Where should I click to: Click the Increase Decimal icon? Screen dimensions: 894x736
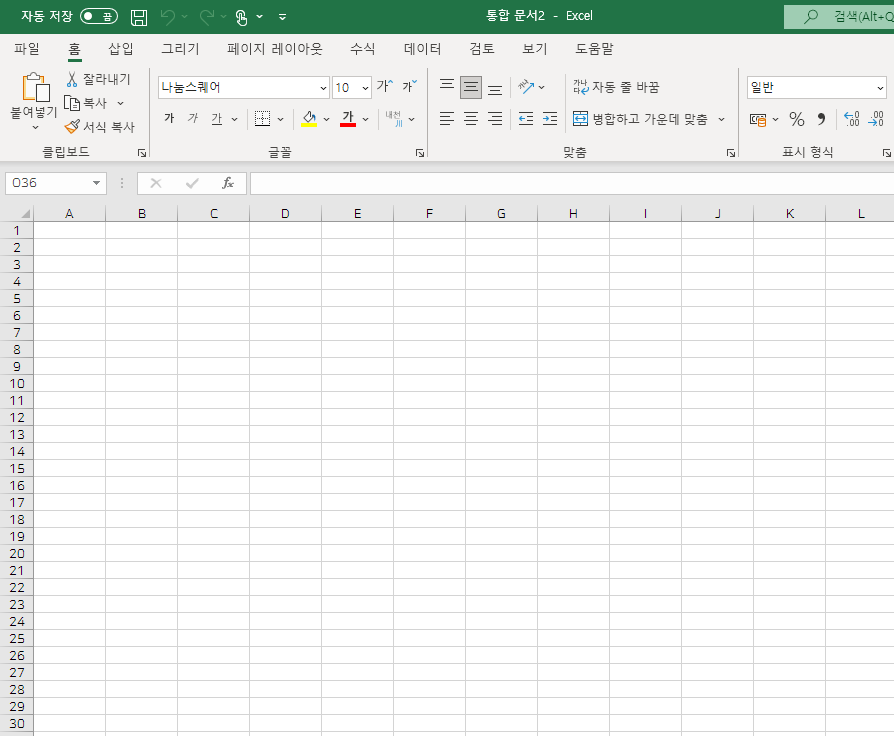click(851, 119)
